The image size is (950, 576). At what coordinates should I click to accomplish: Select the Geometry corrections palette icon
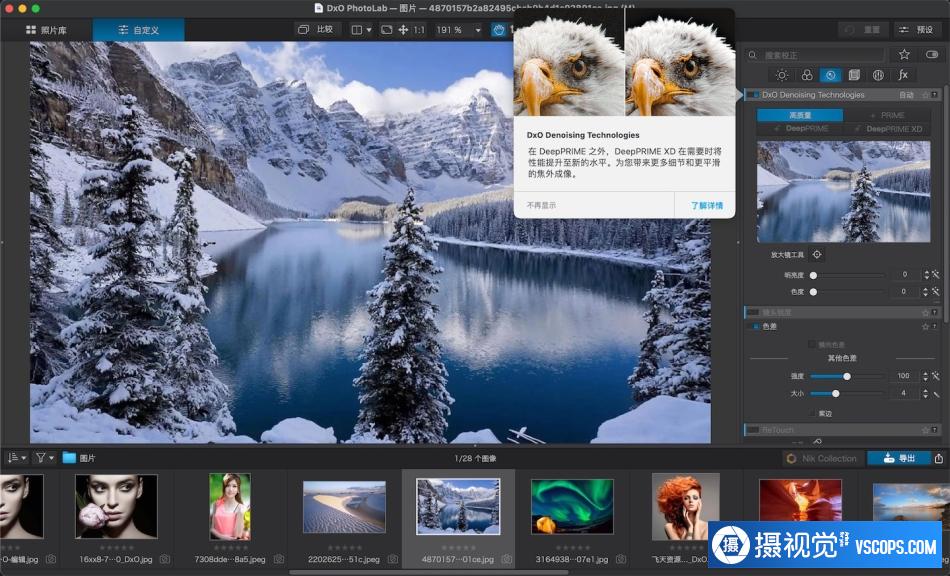[x=854, y=75]
